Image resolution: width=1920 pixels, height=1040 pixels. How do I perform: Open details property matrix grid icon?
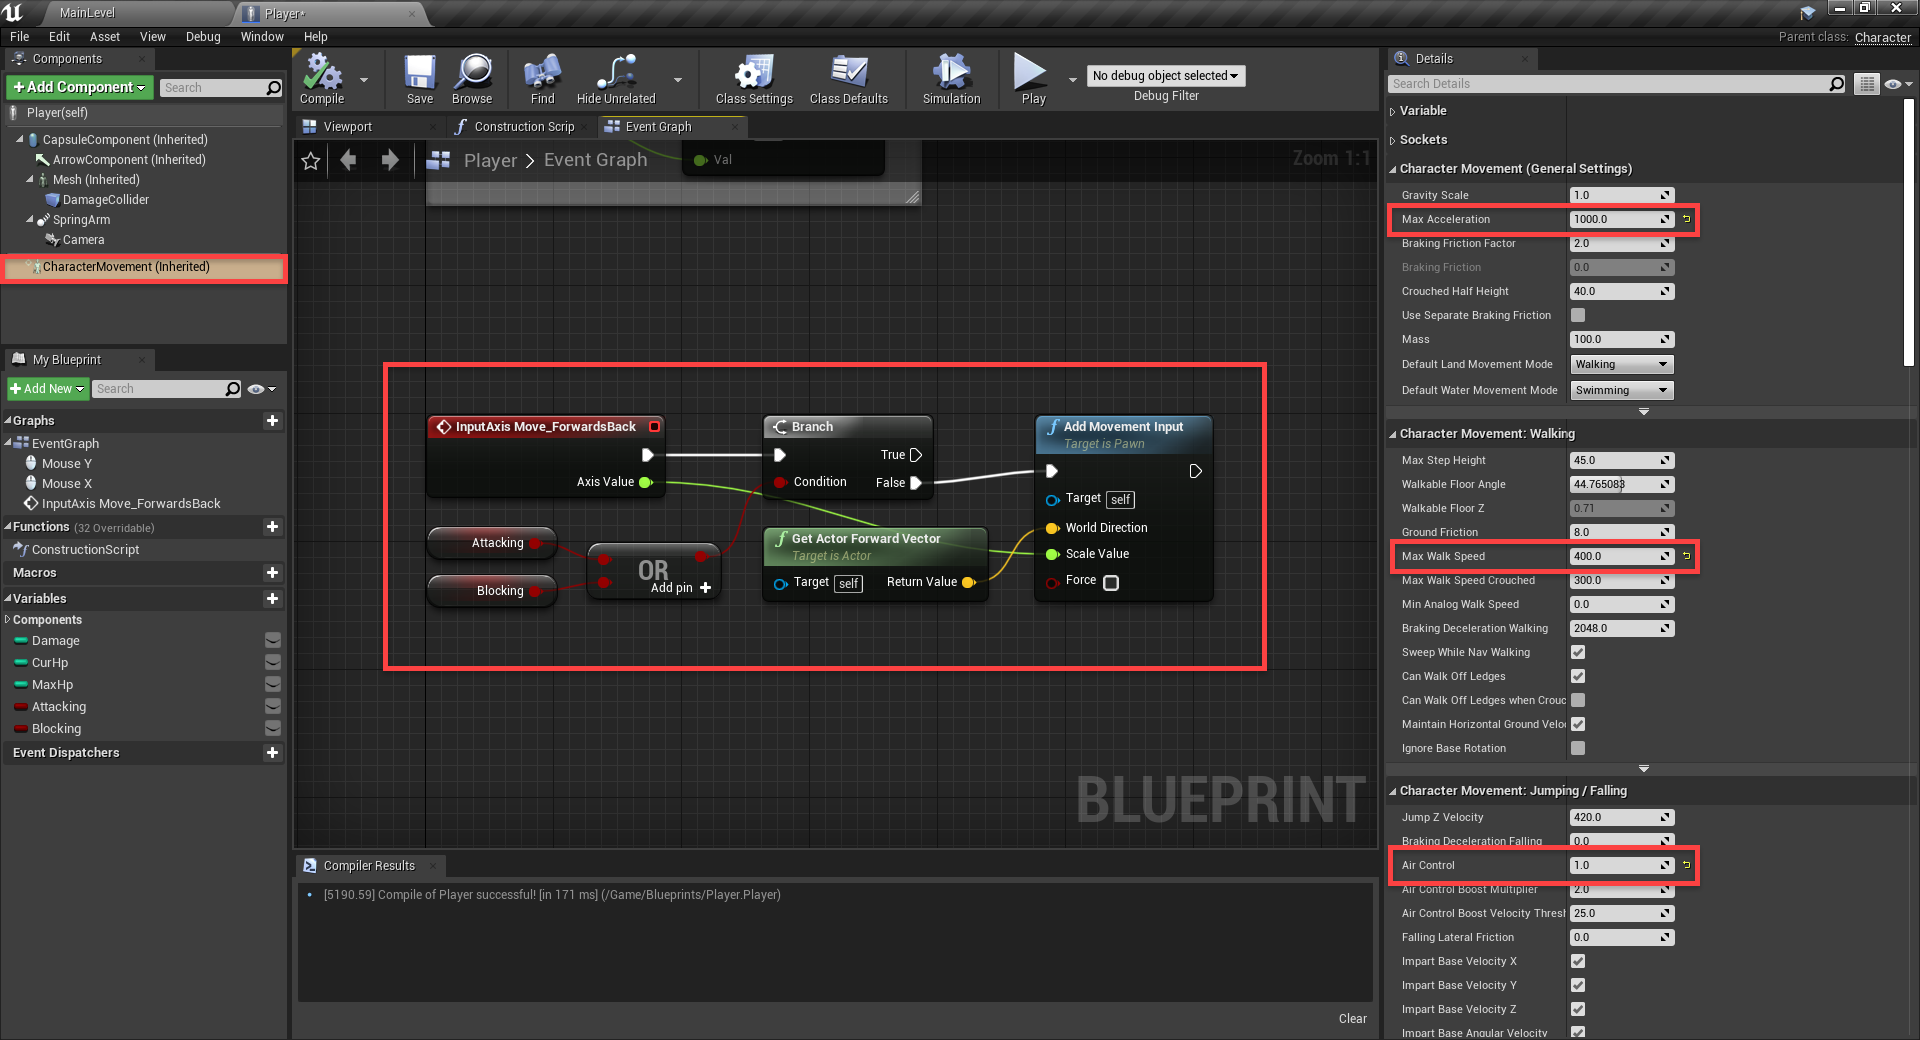[1866, 84]
